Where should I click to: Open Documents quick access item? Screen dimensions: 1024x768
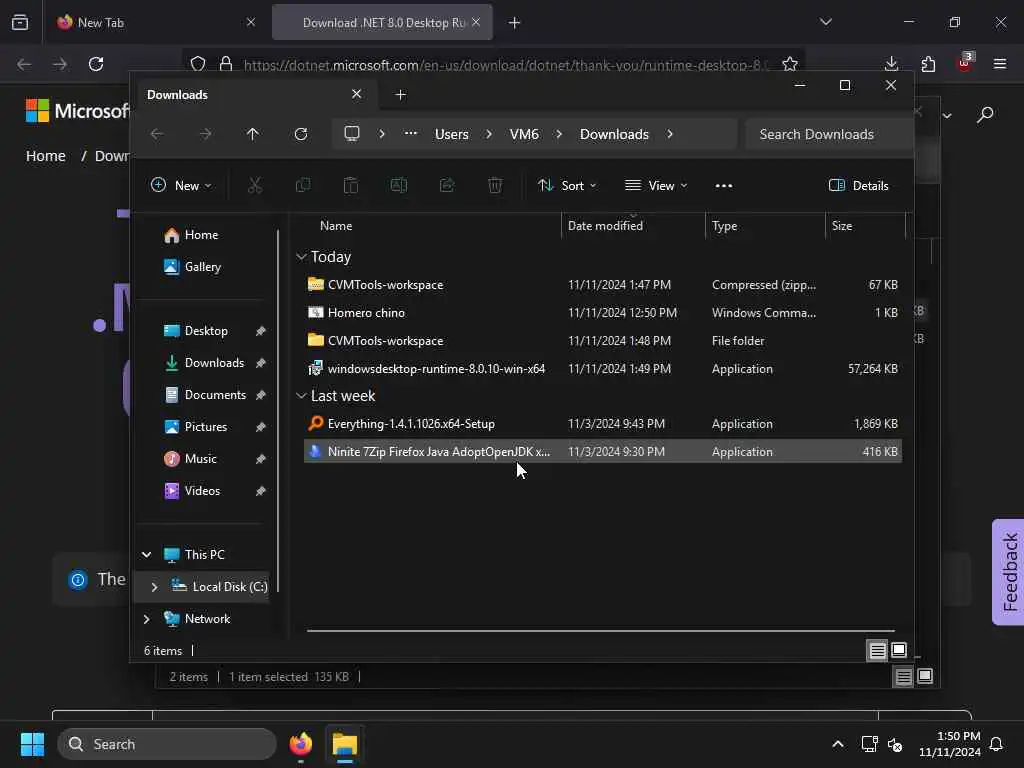point(216,394)
